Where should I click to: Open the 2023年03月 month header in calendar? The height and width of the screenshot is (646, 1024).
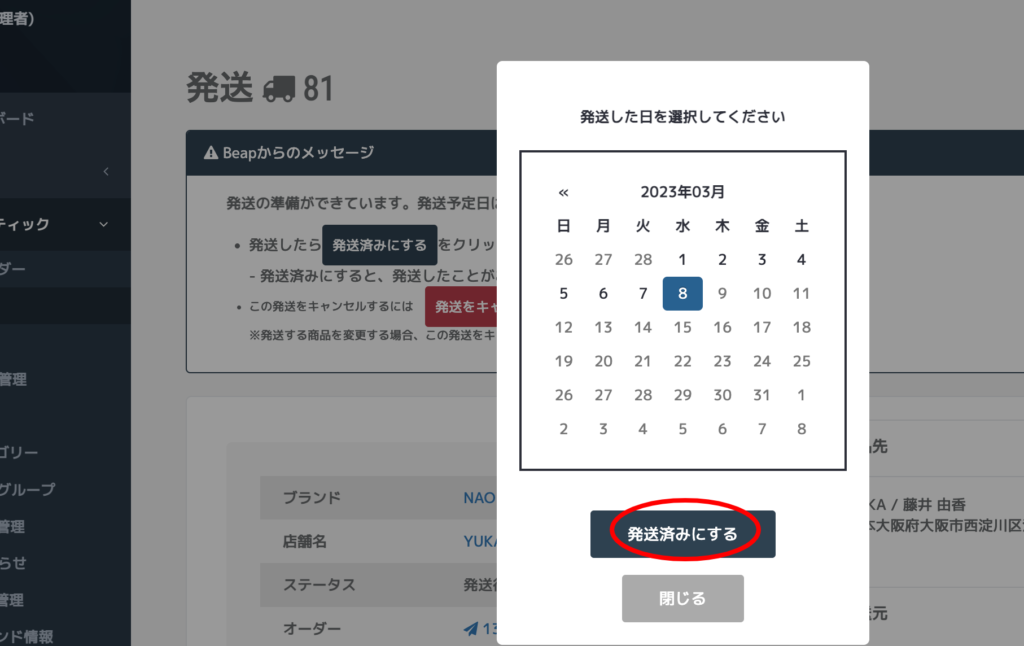[x=682, y=192]
